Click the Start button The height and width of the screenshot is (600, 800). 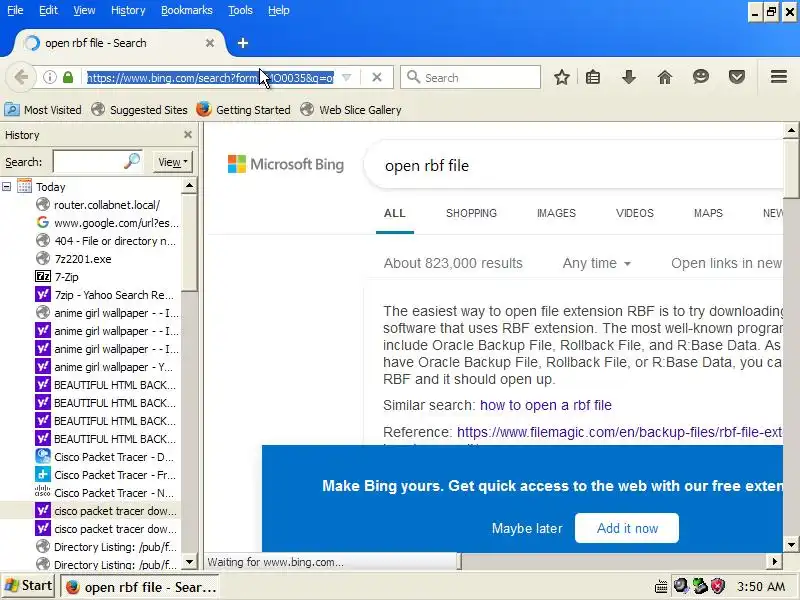tap(29, 586)
